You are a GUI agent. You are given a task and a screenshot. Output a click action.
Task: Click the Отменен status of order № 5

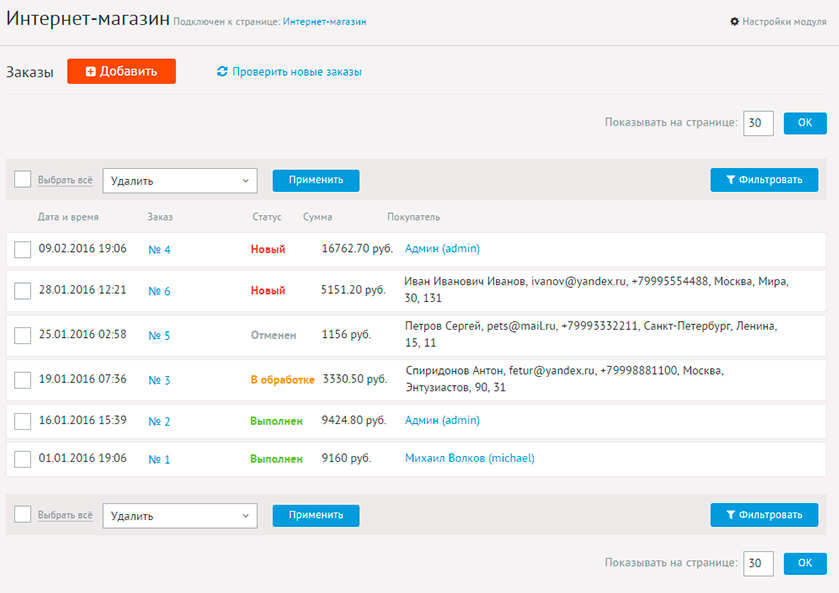coord(273,336)
